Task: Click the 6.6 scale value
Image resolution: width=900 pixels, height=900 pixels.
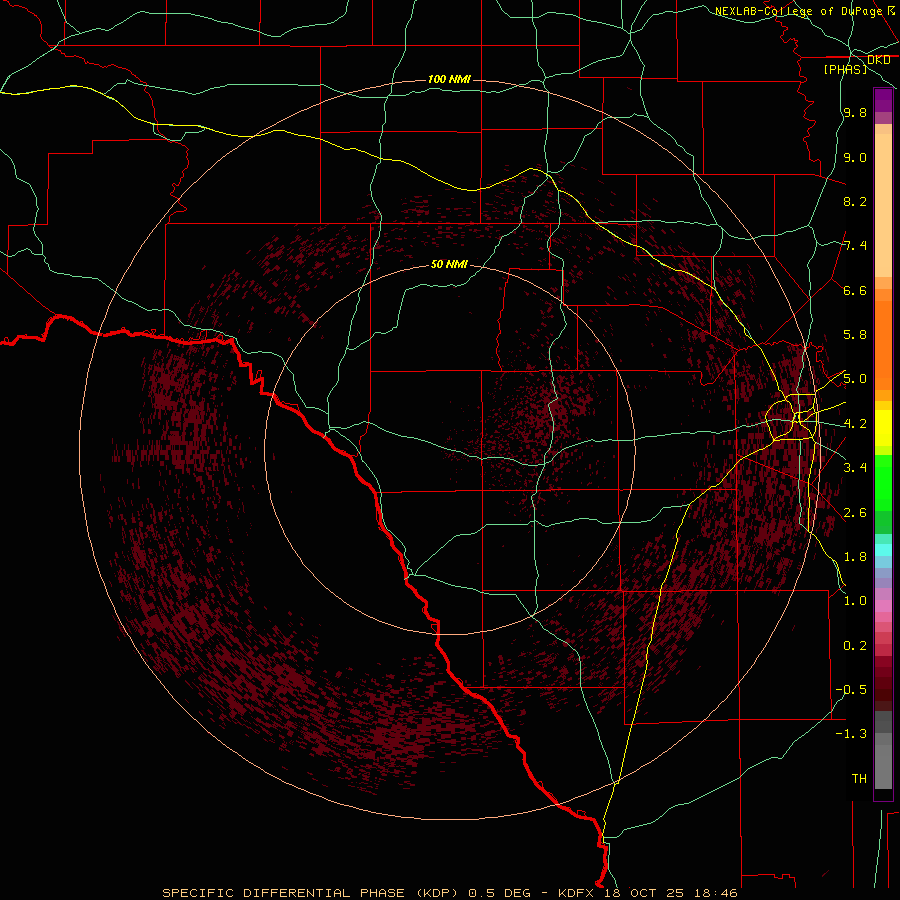Action: click(855, 290)
